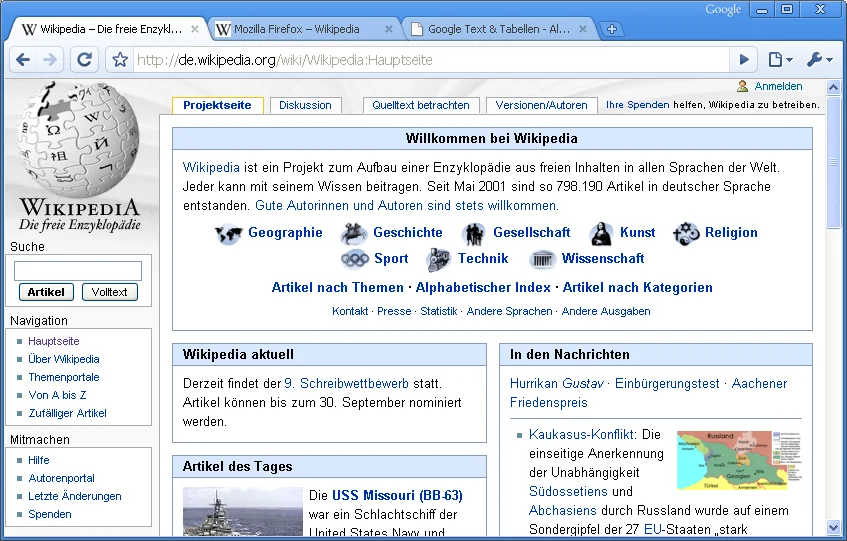Viewport: 847px width, 541px height.
Task: Click the browser Forward arrow button
Action: point(50,59)
